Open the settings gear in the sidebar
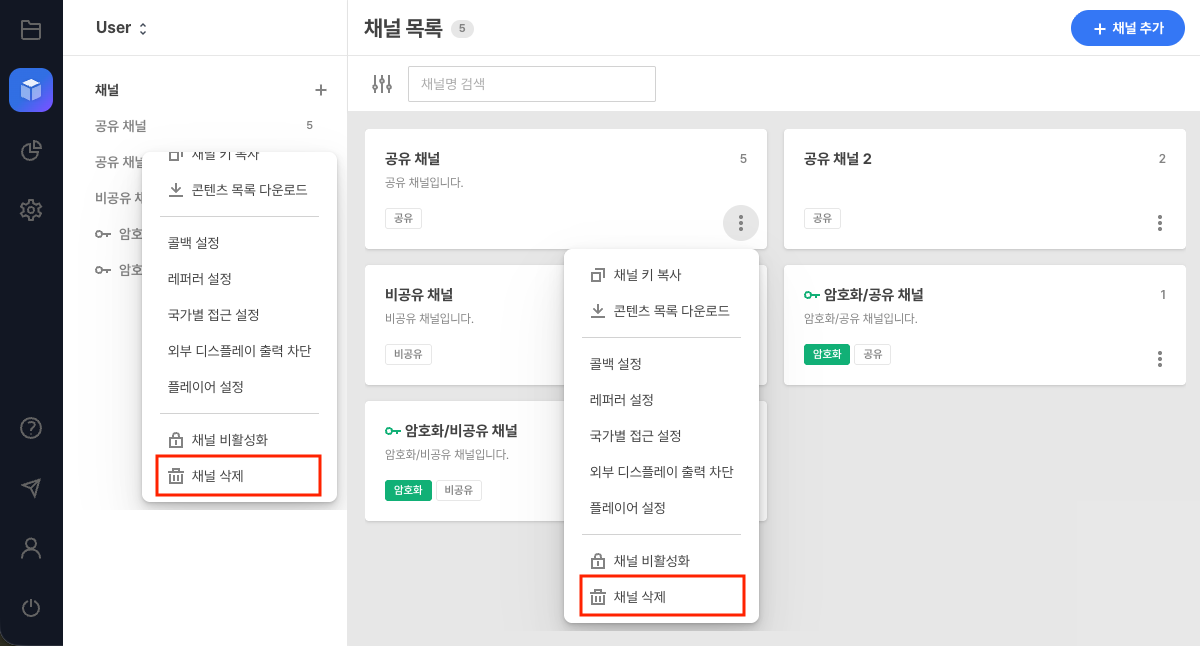 pyautogui.click(x=31, y=210)
